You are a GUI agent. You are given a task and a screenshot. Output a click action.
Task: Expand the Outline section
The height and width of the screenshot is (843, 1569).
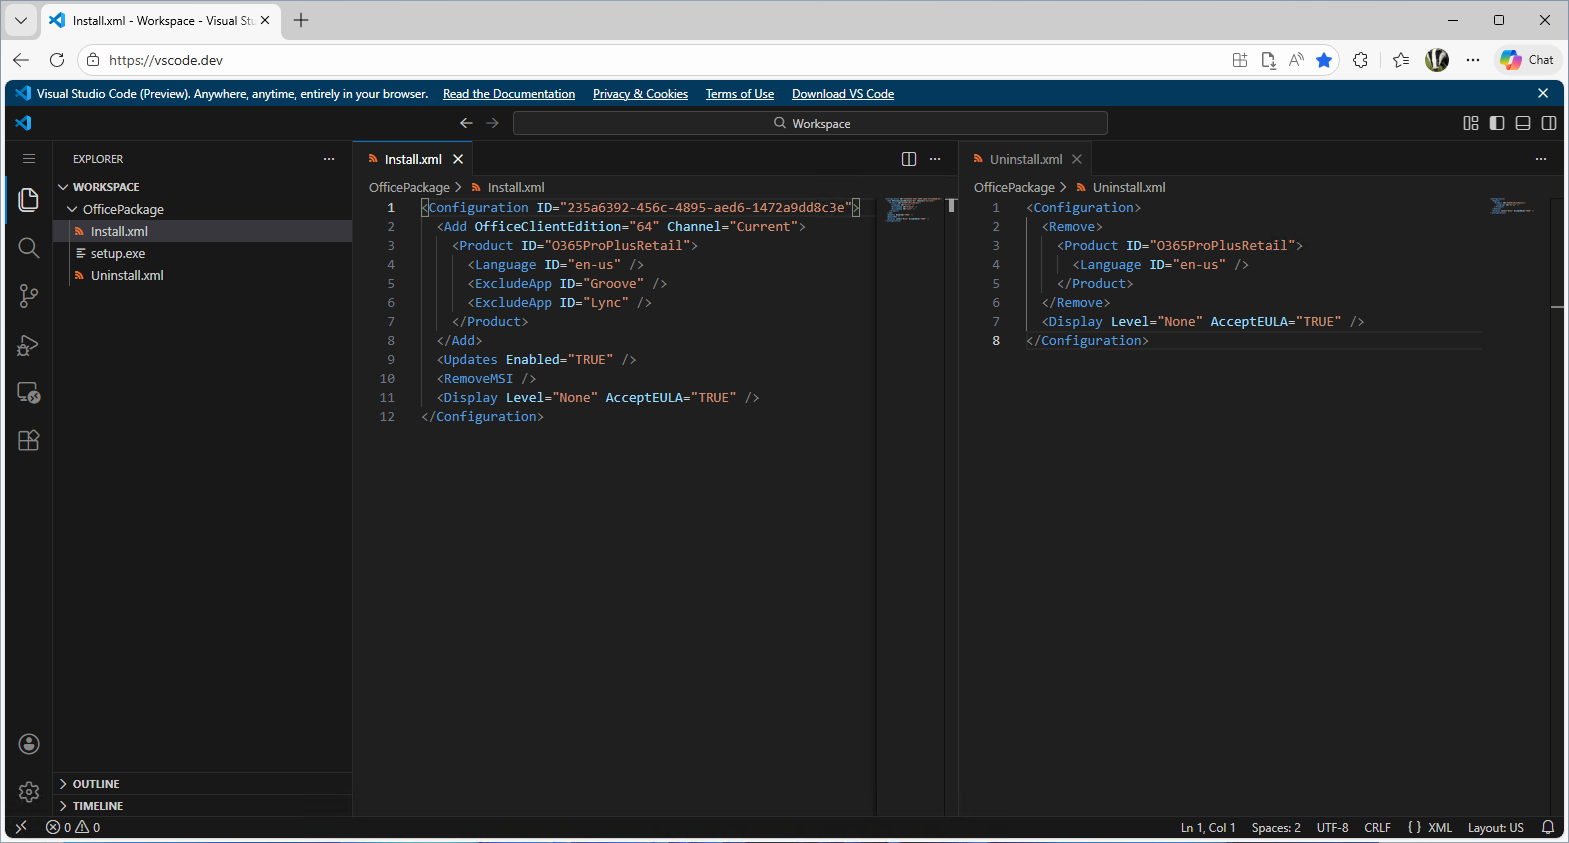96,784
